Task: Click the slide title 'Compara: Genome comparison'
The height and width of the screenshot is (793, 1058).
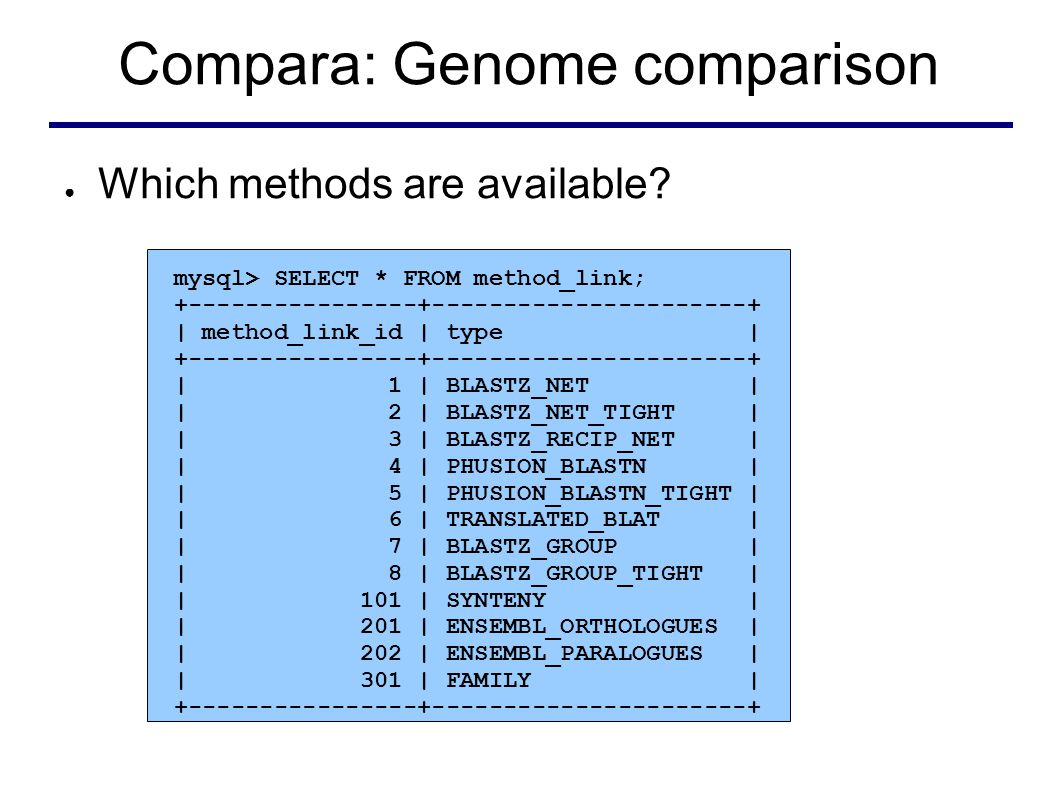Action: click(x=528, y=65)
